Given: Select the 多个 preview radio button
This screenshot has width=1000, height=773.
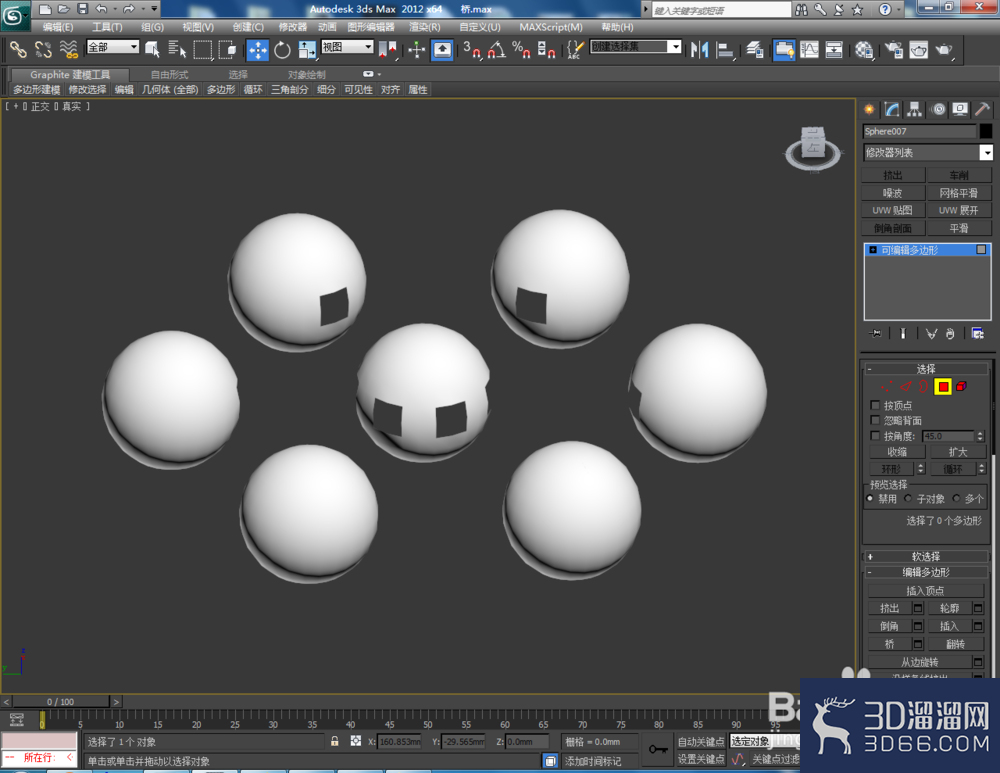Looking at the screenshot, I should coord(956,498).
